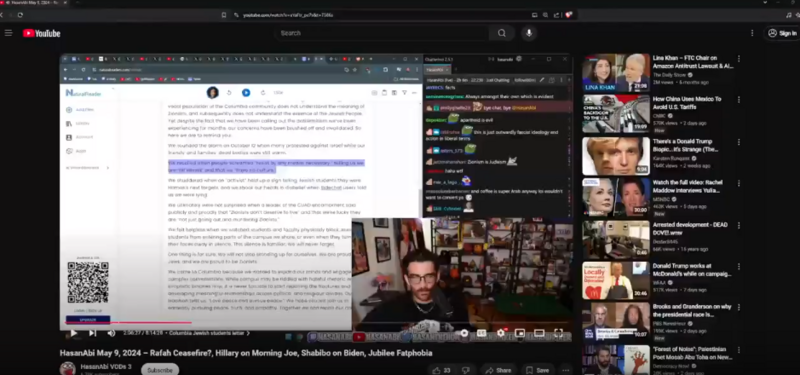The image size is (800, 375).
Task: Open YouTube settings three-dot menu near Sign in
Action: coord(752,33)
